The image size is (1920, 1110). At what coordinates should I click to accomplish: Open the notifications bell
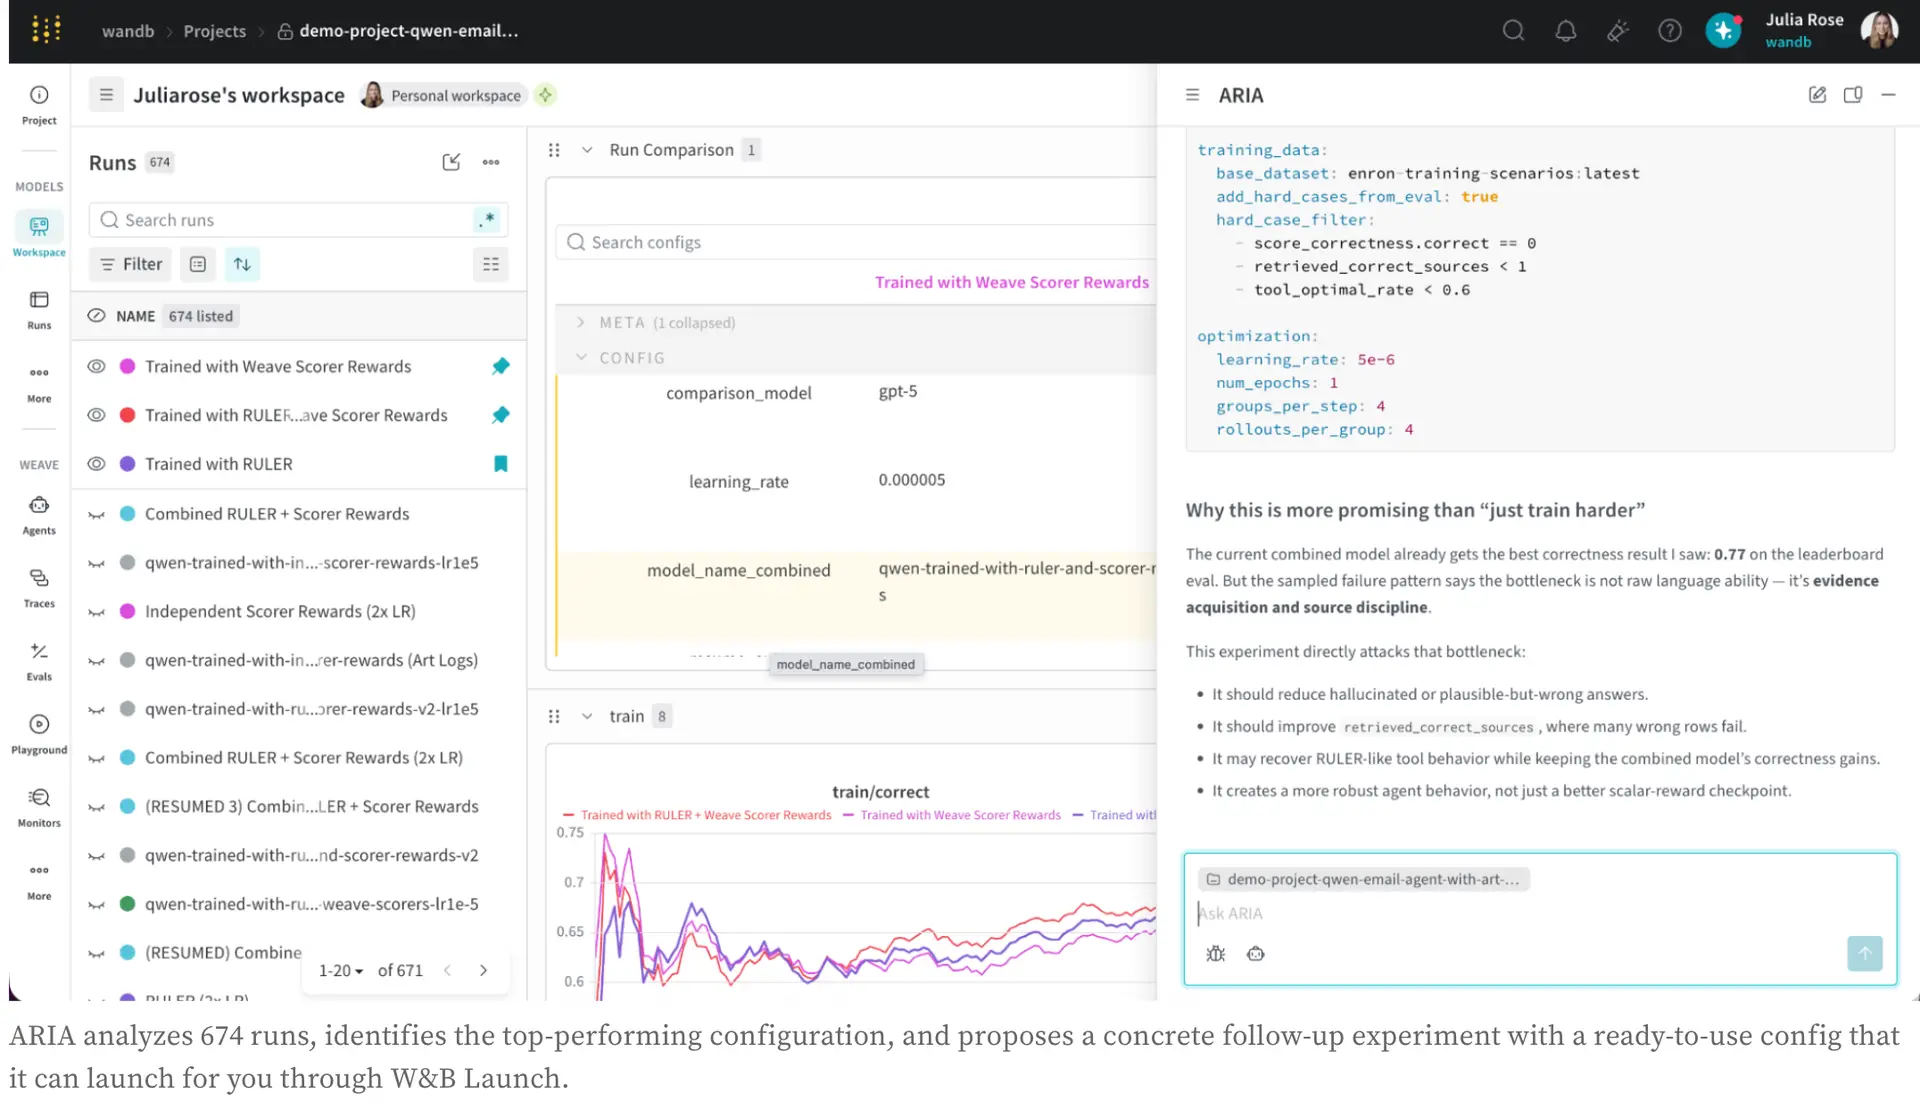(x=1566, y=31)
